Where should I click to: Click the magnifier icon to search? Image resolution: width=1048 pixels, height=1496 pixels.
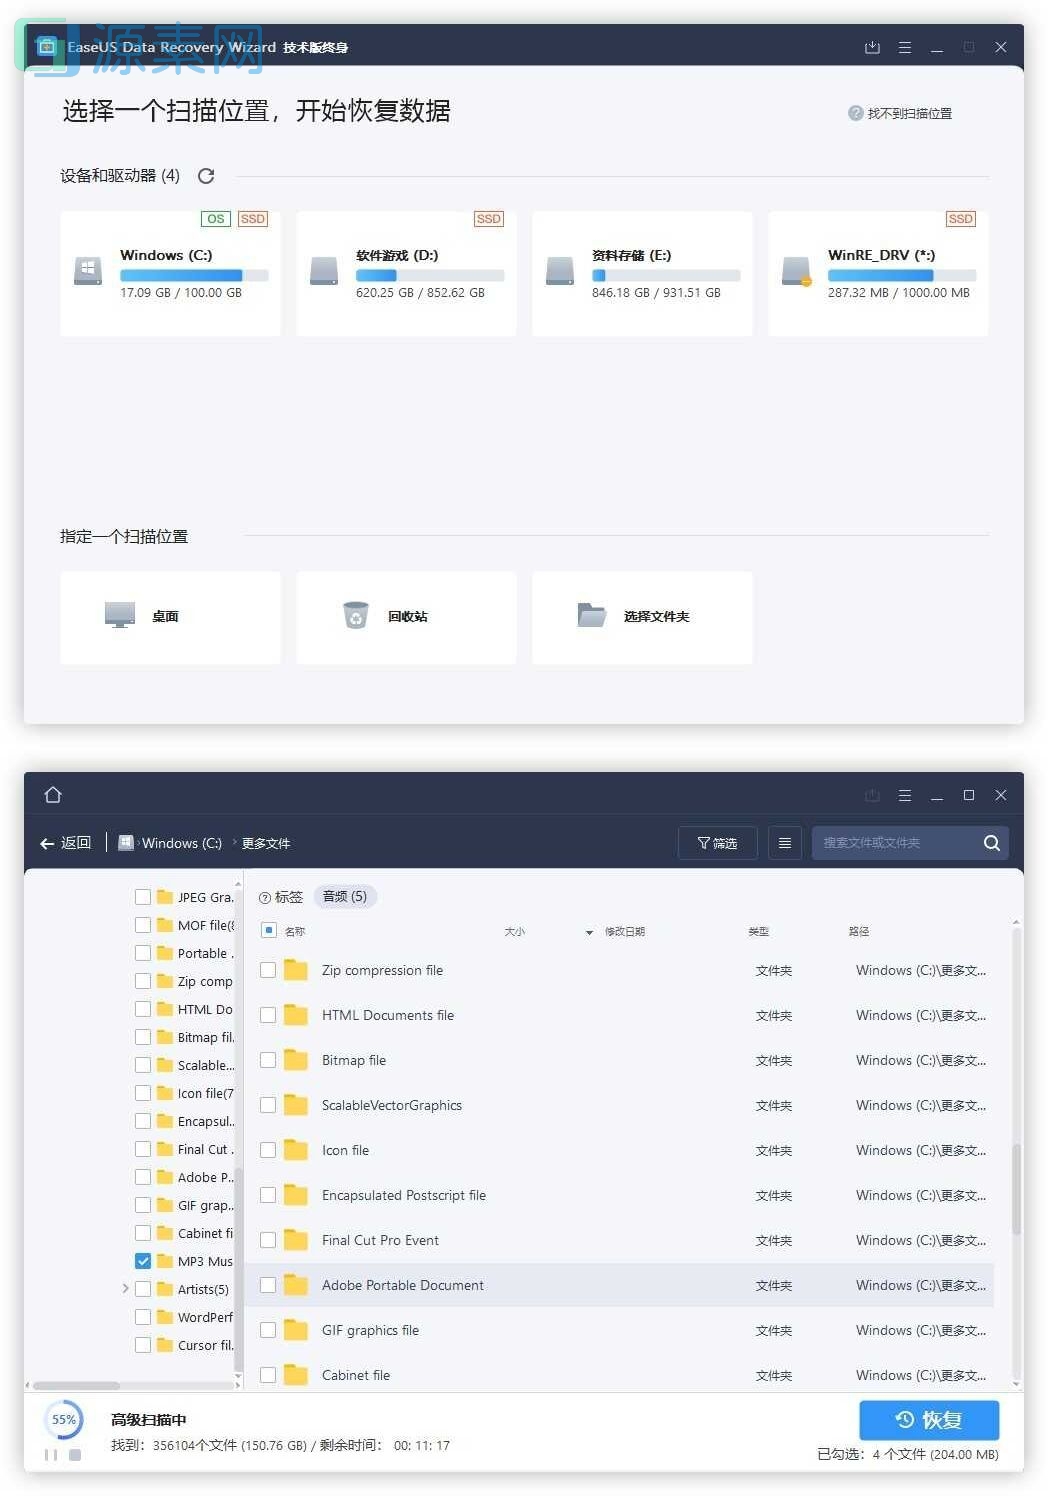tap(991, 843)
